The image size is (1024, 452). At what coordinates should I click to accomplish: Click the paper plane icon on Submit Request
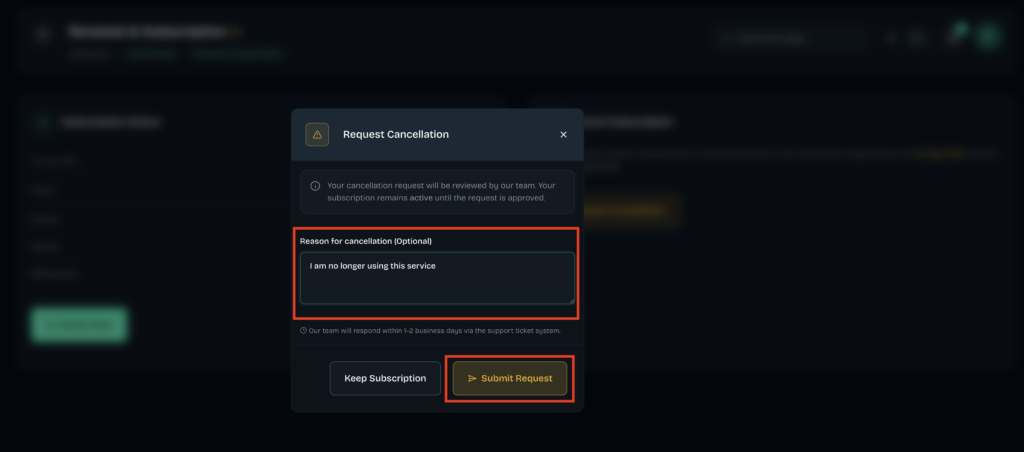[x=472, y=378]
